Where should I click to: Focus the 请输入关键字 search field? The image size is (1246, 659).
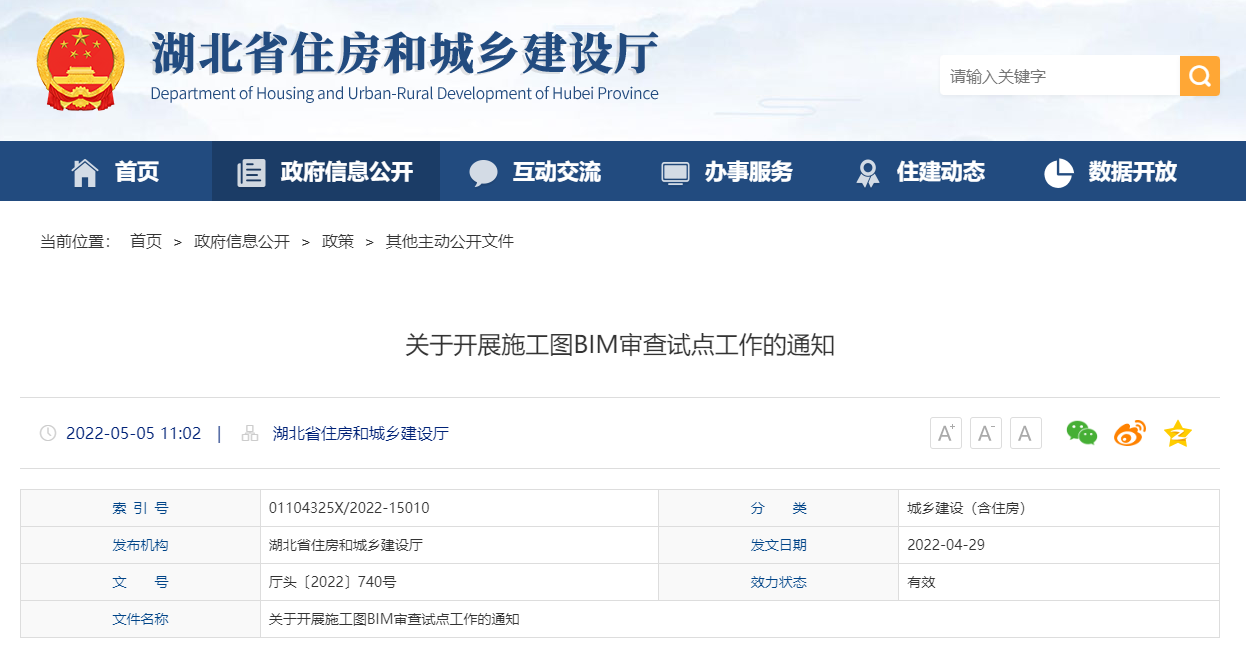pos(1060,76)
